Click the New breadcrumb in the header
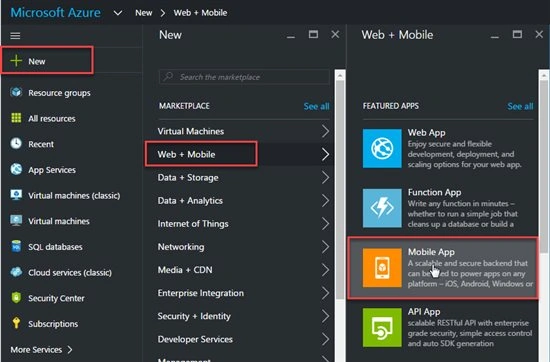Viewport: 550px width, 362px height. (144, 13)
